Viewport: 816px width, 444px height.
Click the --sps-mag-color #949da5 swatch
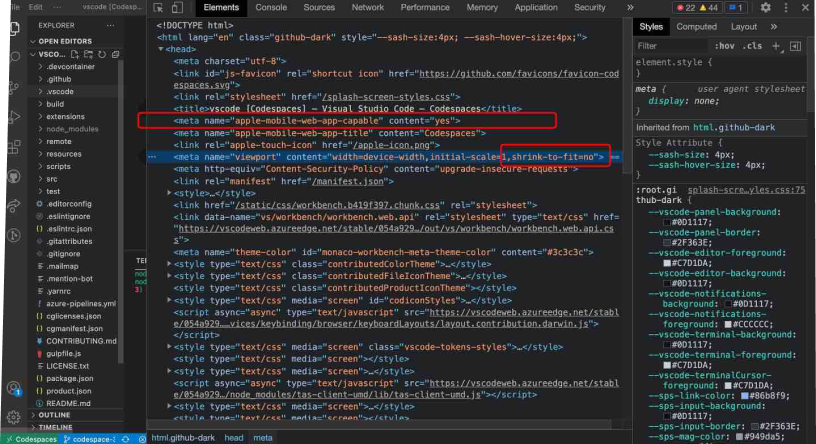[x=739, y=437]
